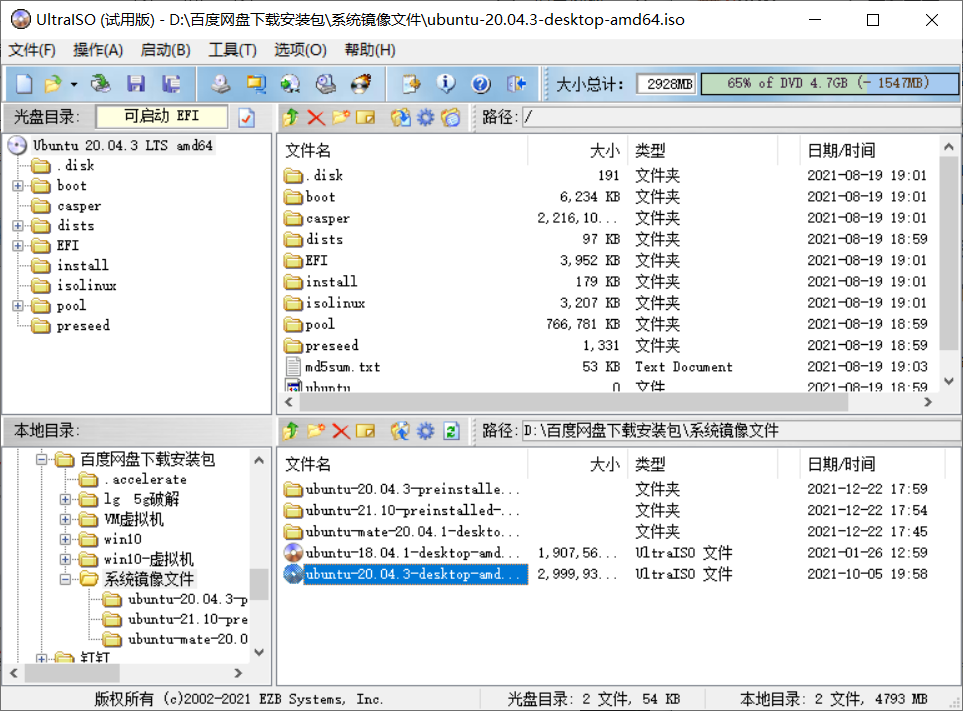Create a new ISO image with the blank-page icon

24,84
